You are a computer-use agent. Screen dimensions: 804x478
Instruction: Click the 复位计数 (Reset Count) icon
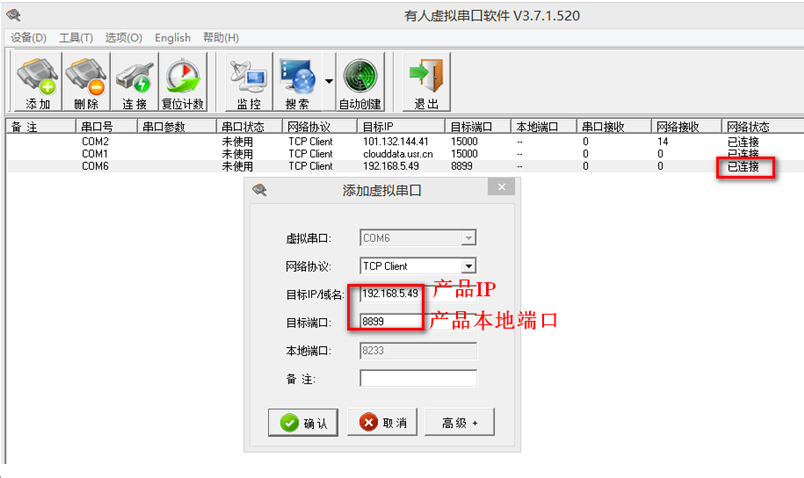point(183,82)
